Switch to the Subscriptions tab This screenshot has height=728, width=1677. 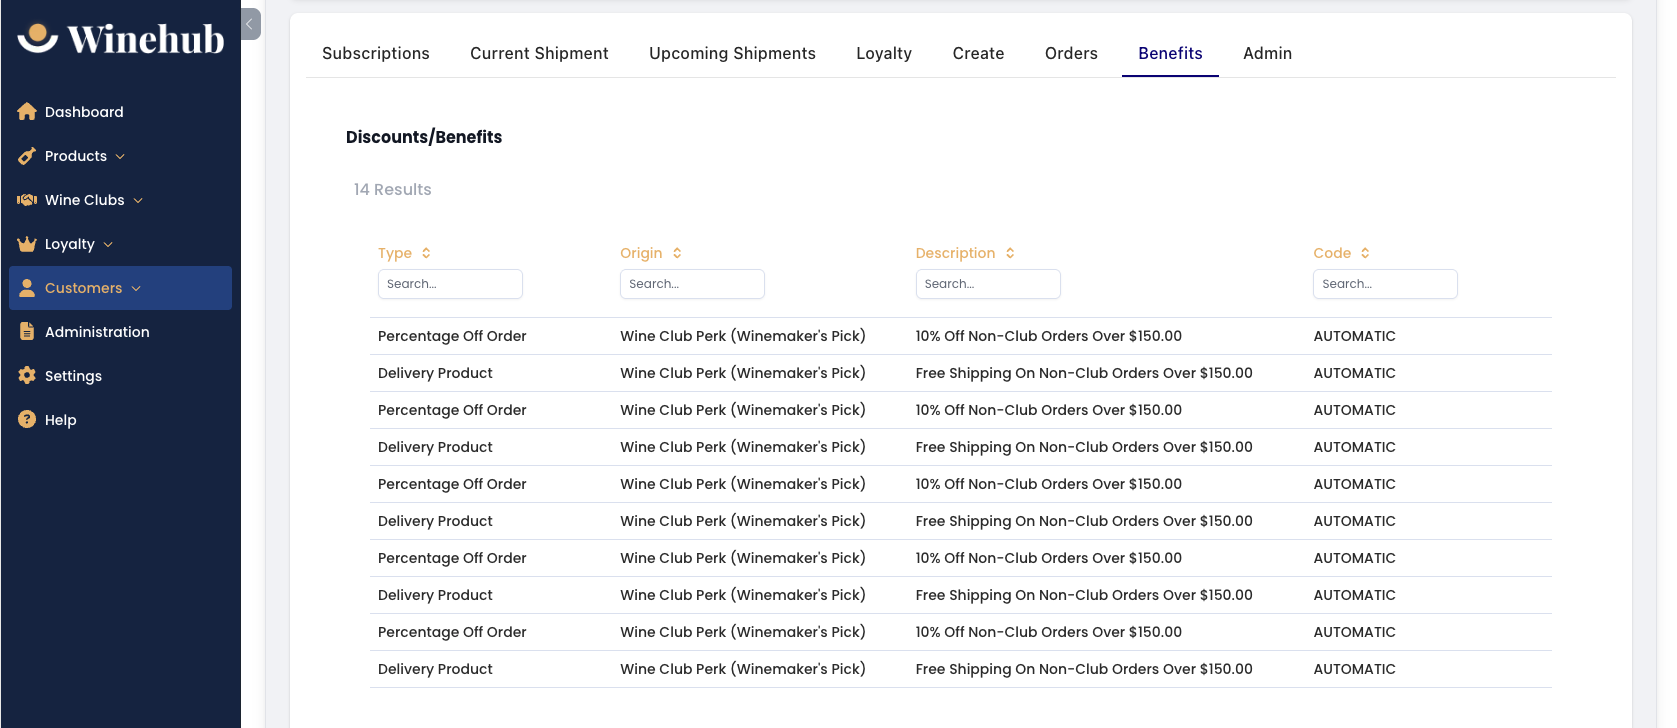point(376,53)
